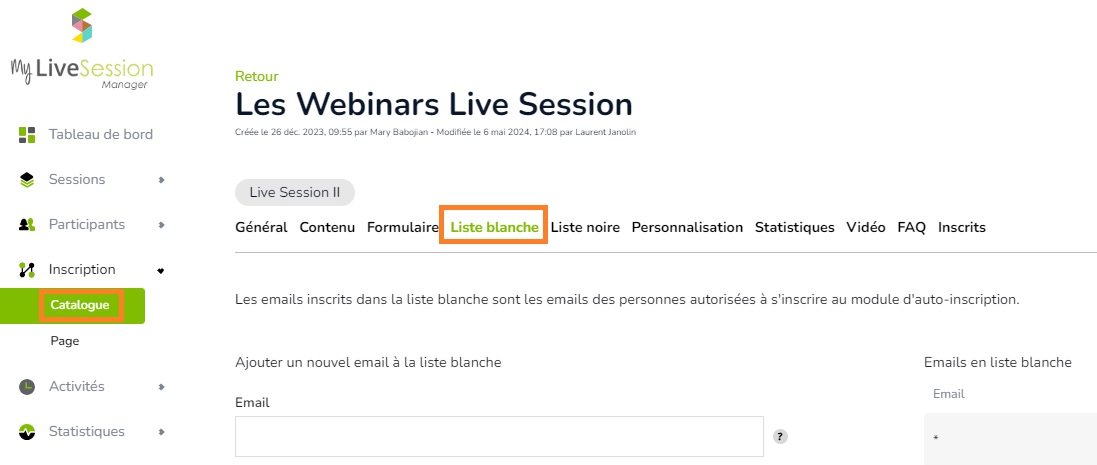Show the help tooltip next to Email field

point(780,437)
